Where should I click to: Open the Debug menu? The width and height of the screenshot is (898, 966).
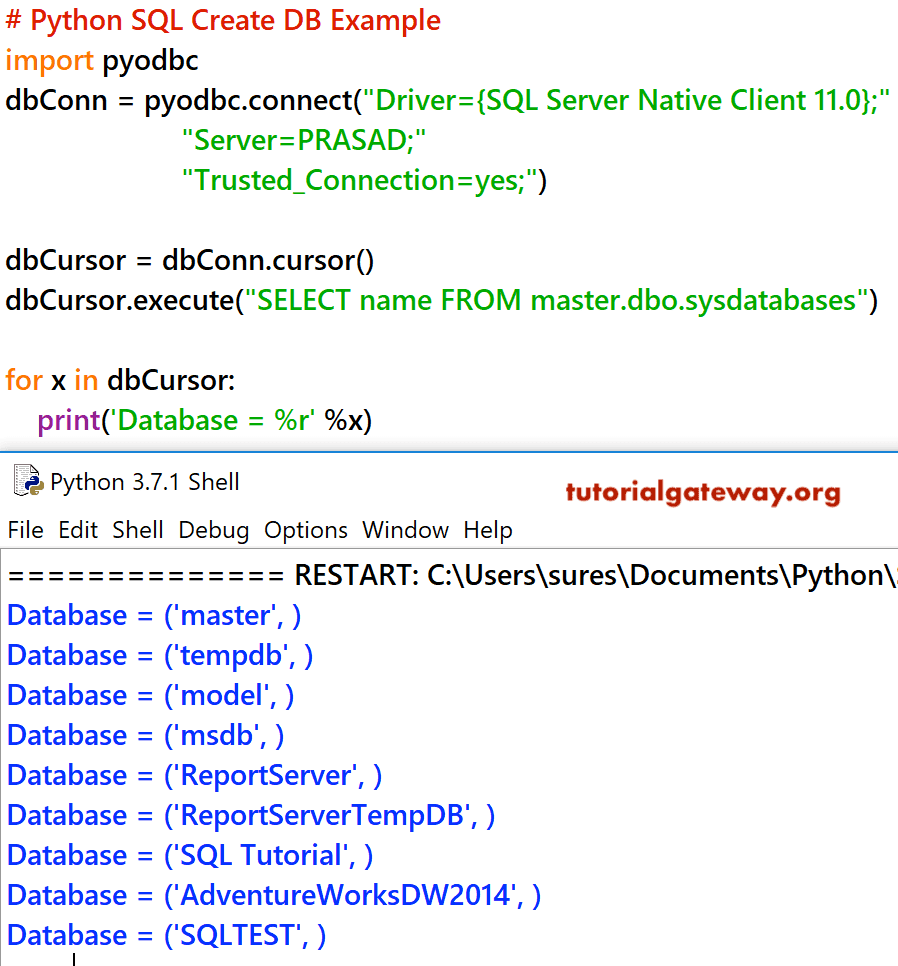[213, 530]
